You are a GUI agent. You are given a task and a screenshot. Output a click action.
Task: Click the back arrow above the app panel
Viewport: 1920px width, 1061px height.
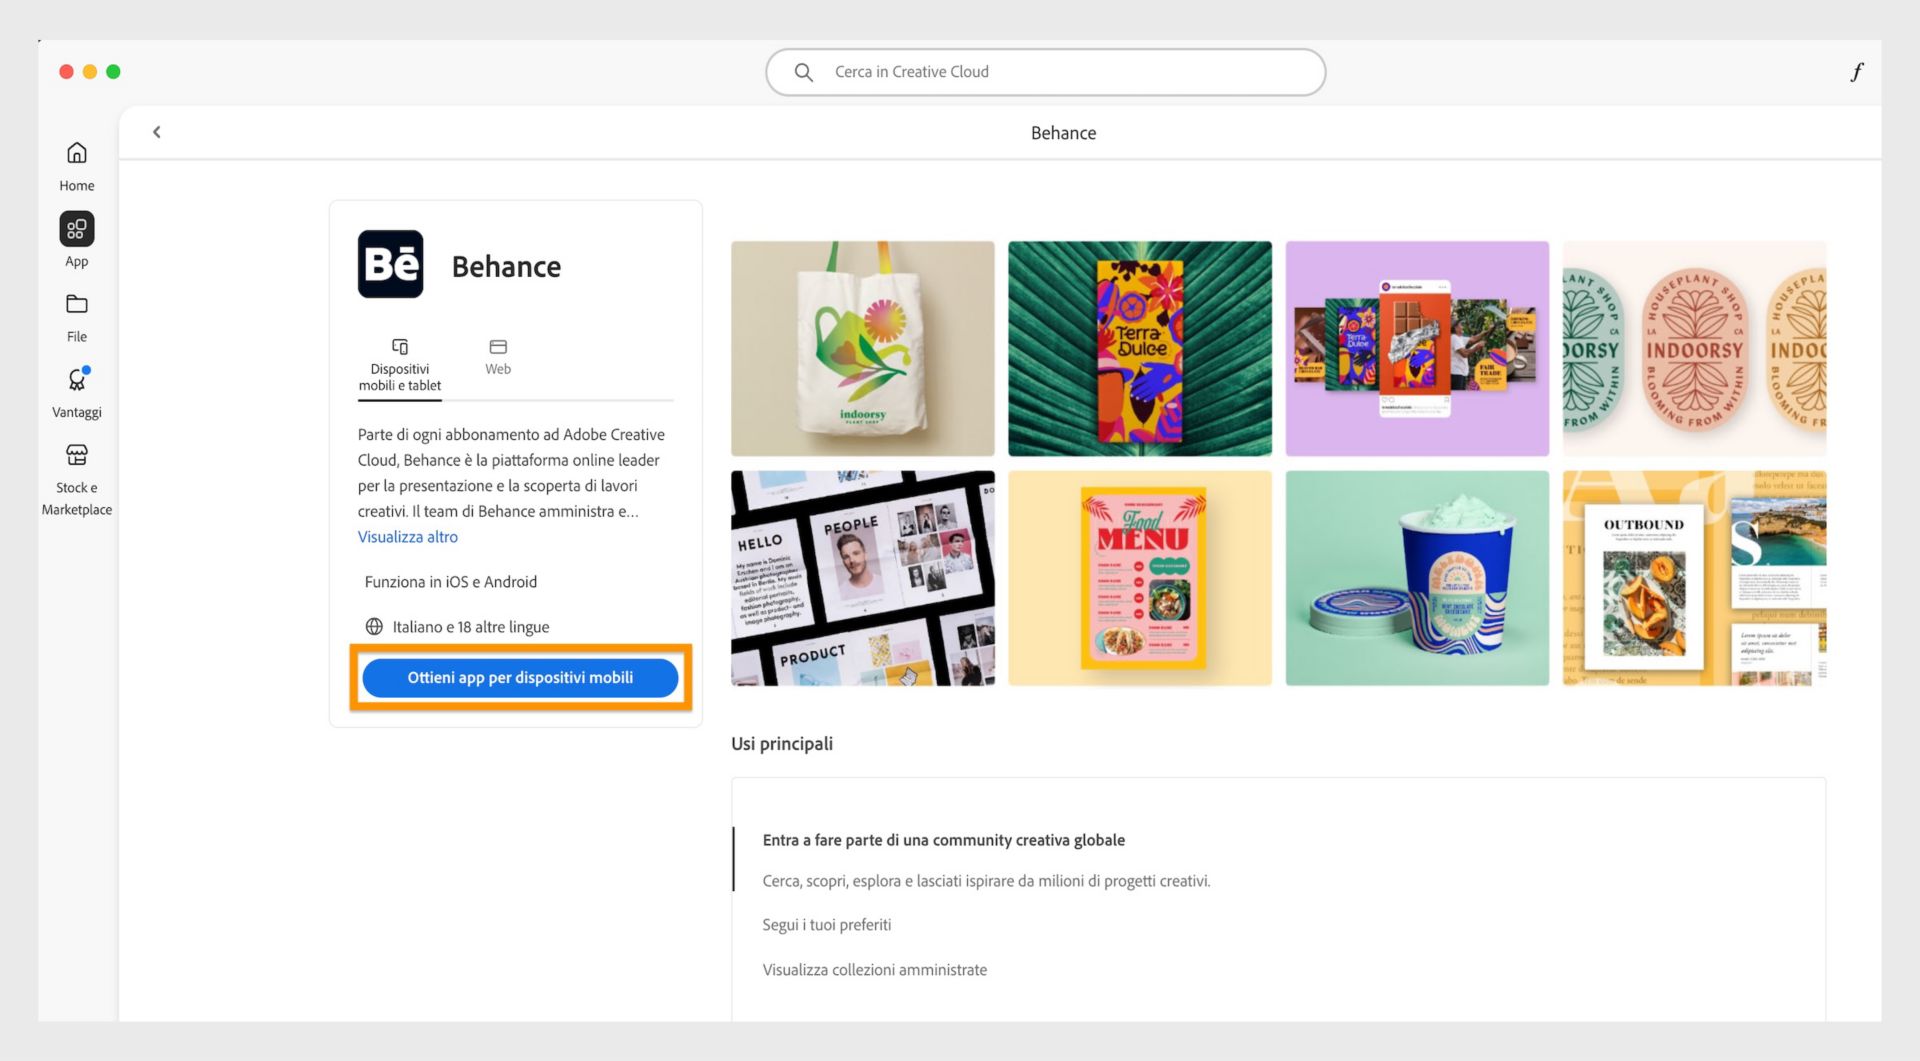tap(156, 131)
